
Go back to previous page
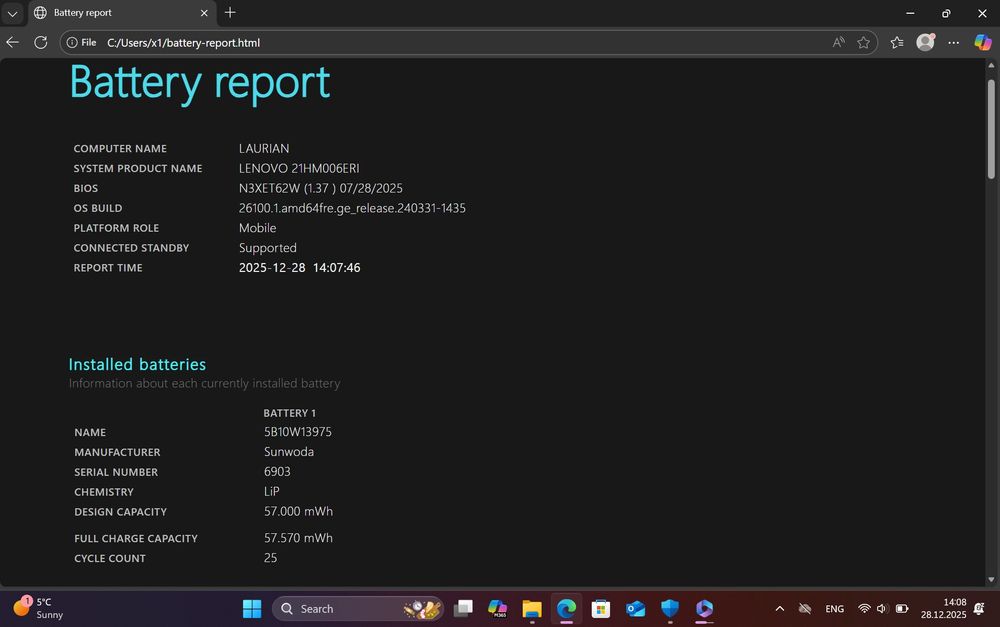[x=13, y=43]
